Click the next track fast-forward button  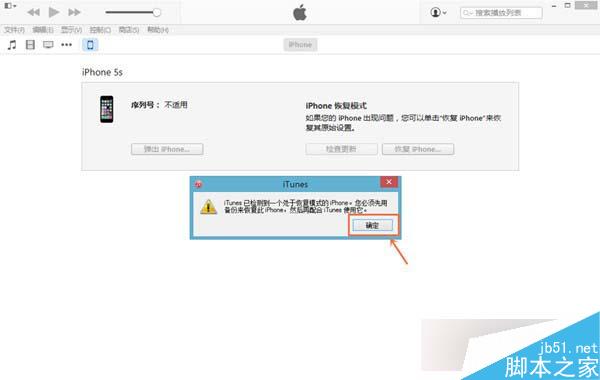coord(74,12)
